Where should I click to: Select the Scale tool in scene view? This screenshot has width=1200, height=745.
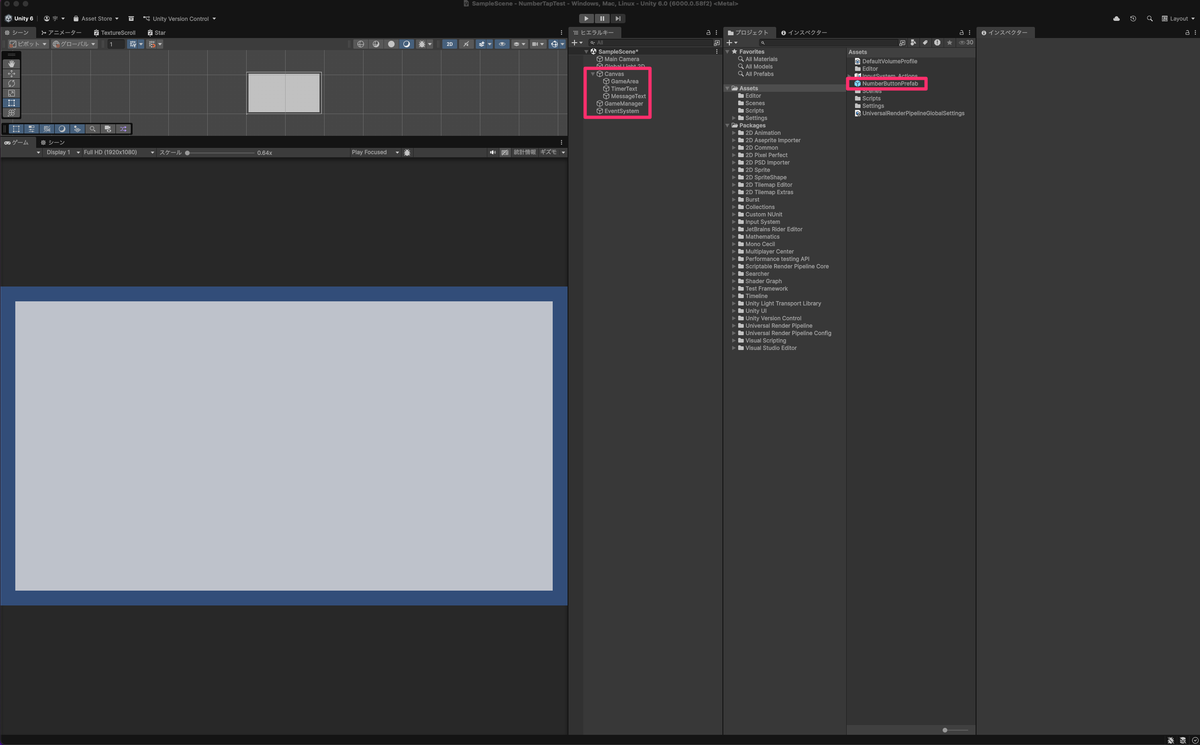pos(12,93)
